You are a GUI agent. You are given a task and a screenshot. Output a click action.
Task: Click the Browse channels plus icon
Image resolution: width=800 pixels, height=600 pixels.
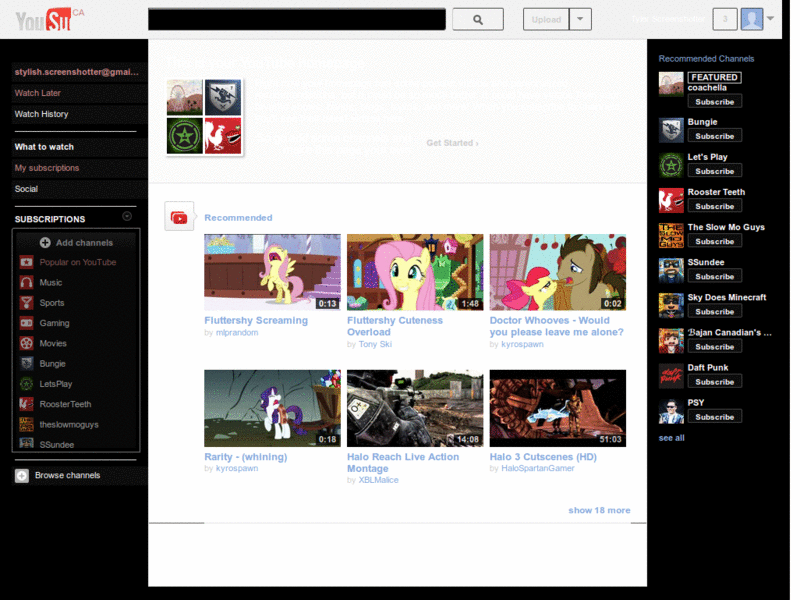pos(22,476)
